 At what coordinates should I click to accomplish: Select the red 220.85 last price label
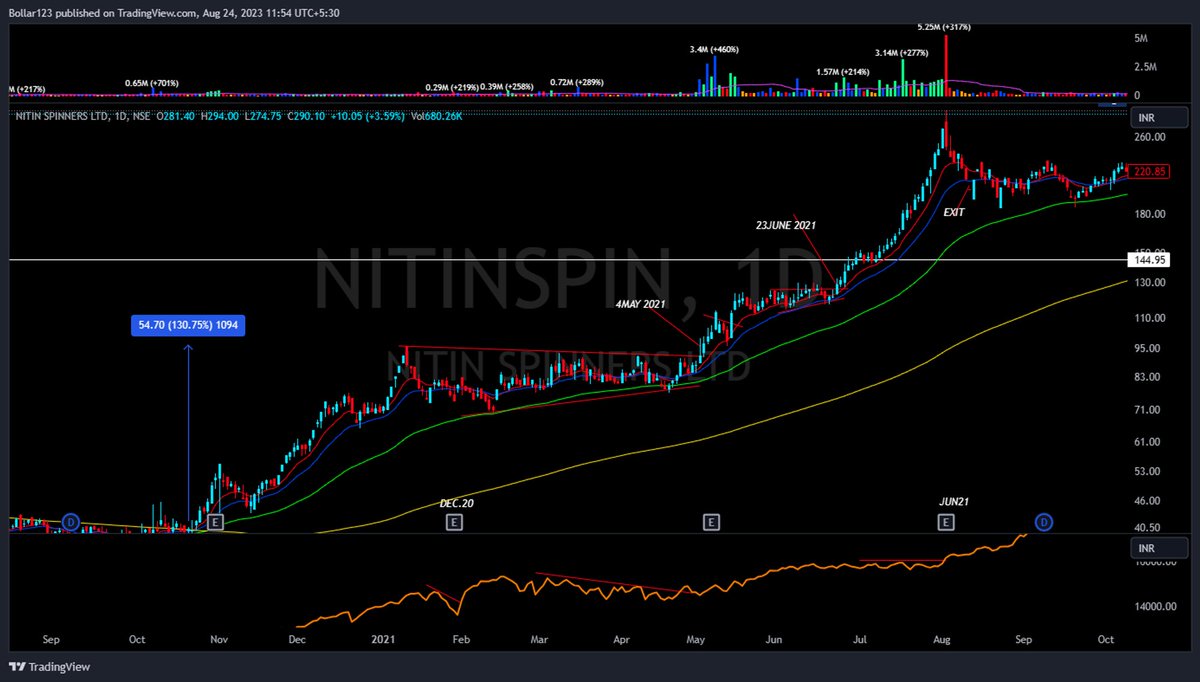(1148, 171)
